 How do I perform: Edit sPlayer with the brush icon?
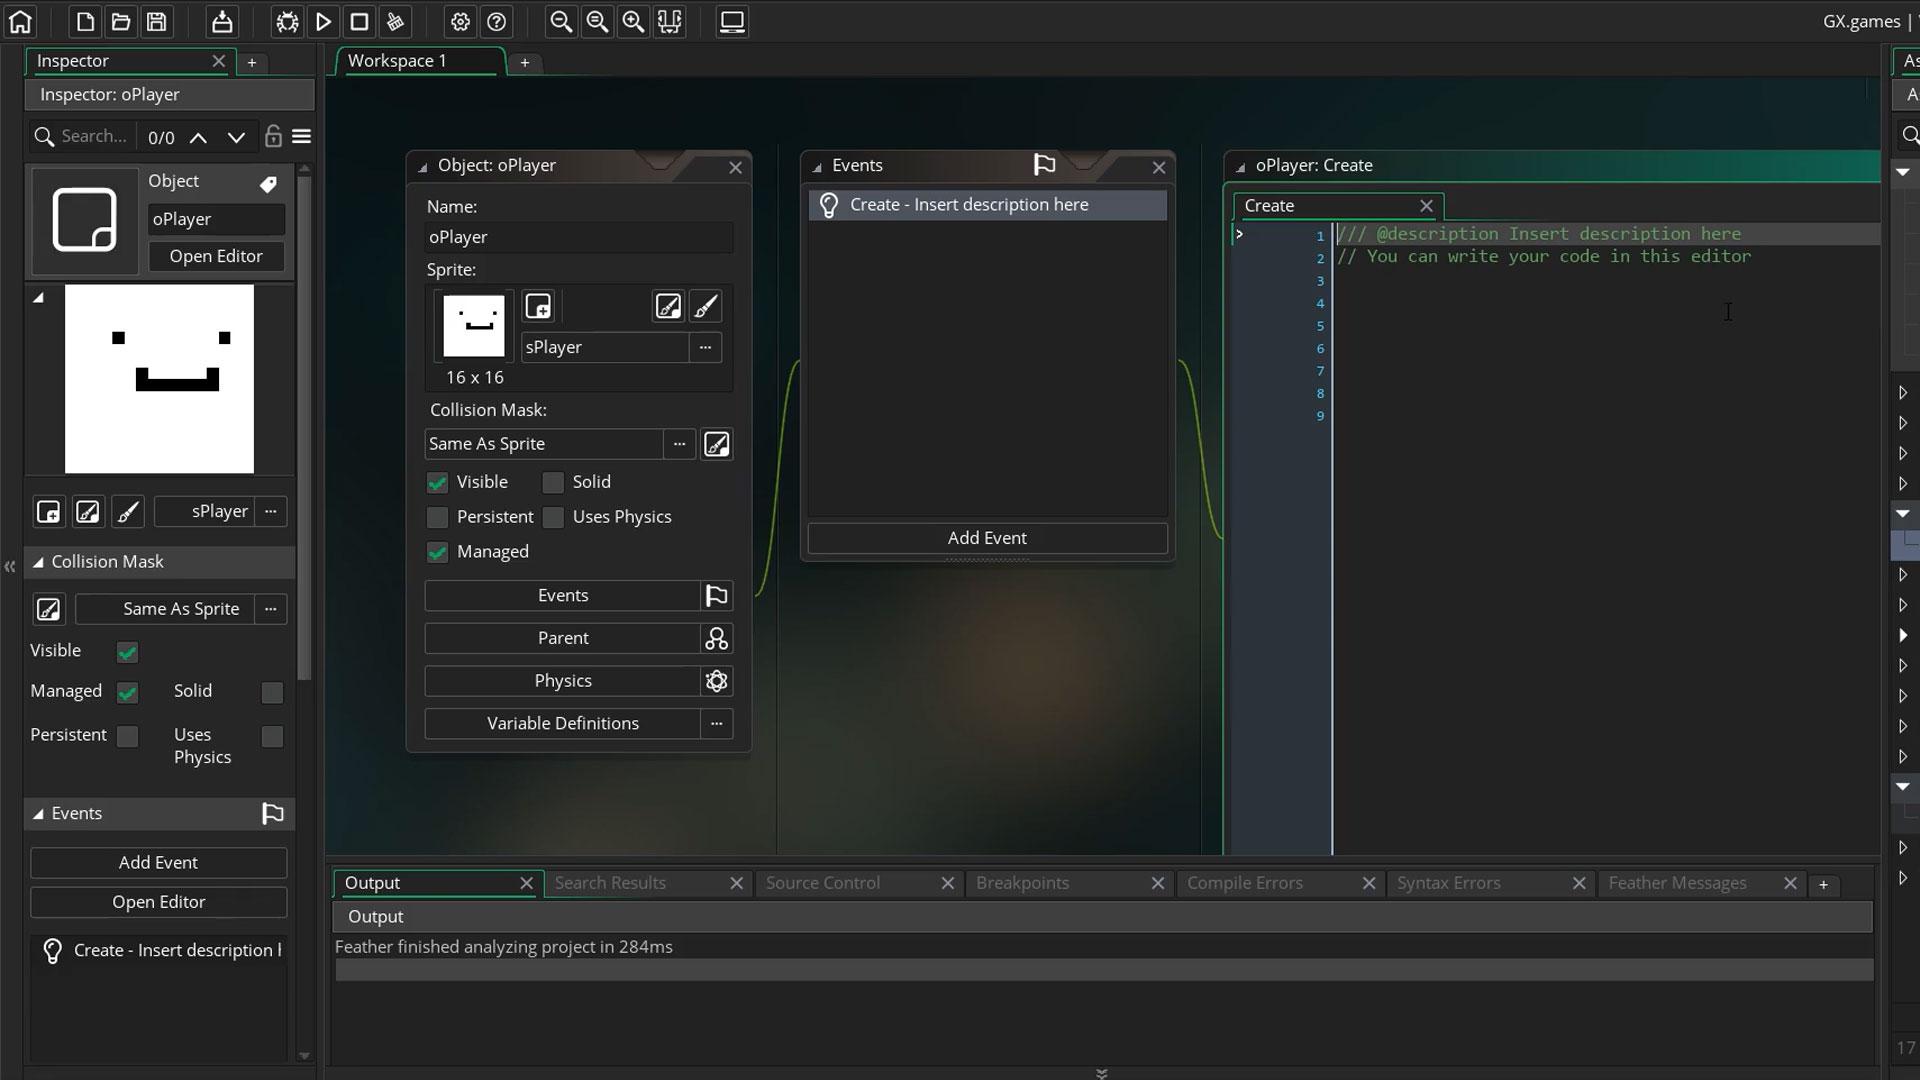click(x=706, y=306)
